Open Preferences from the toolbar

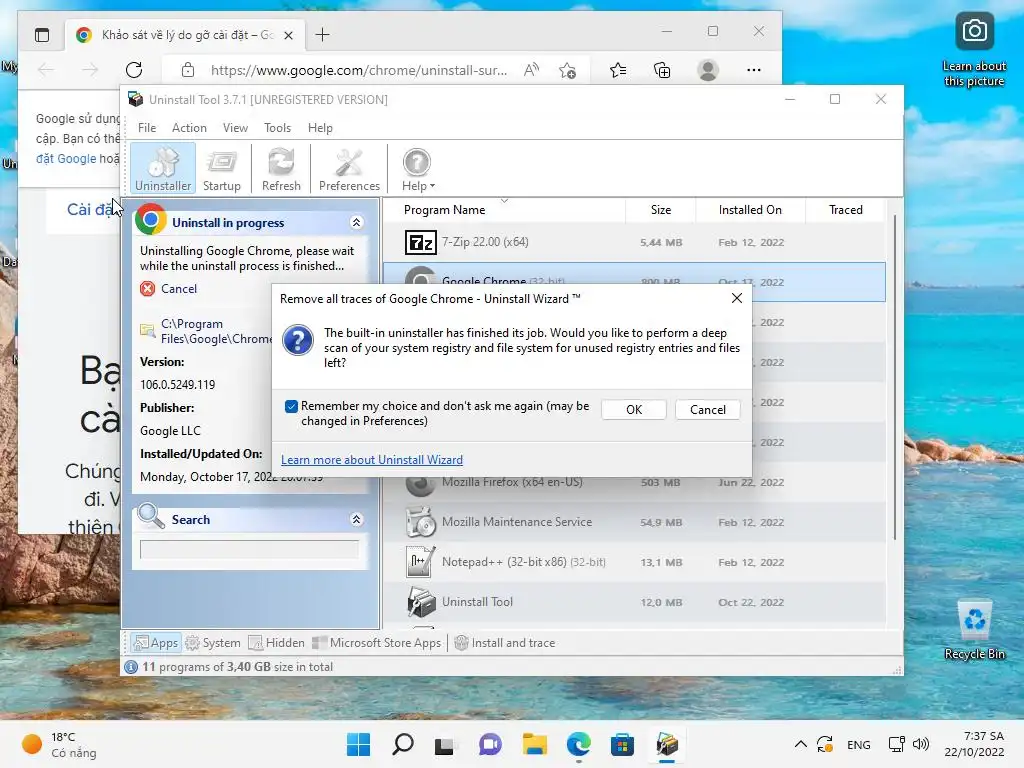tap(349, 168)
